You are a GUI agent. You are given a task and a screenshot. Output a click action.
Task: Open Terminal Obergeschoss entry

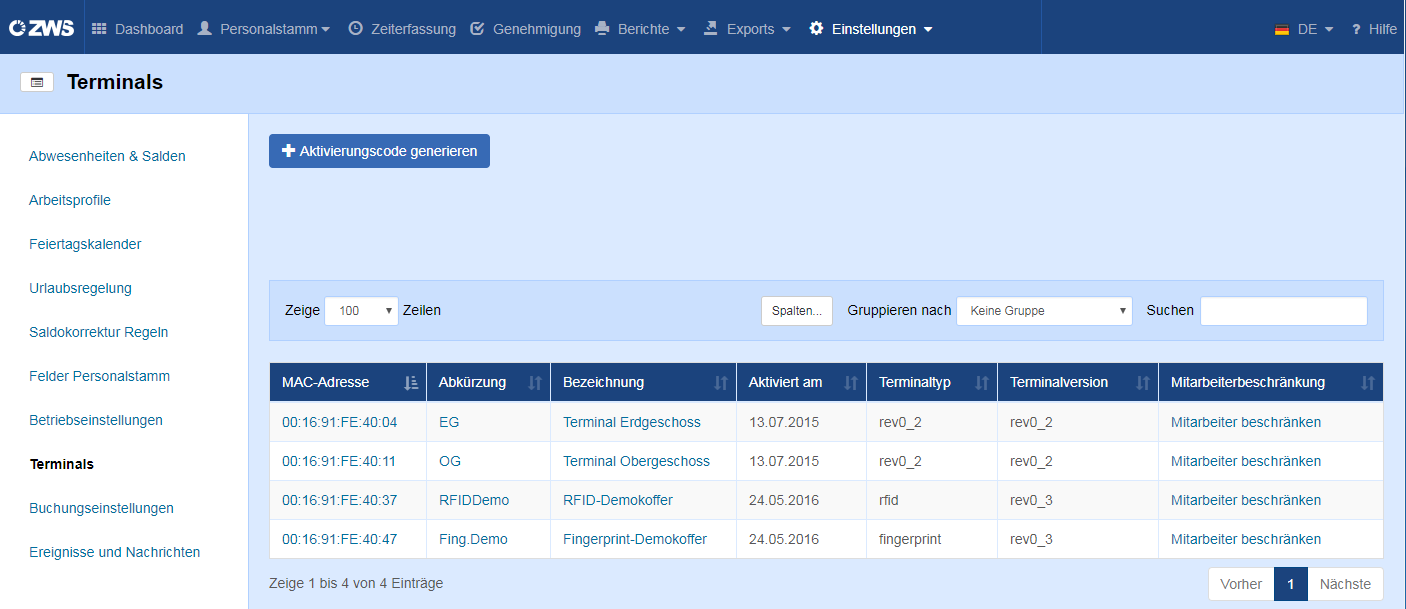[636, 461]
